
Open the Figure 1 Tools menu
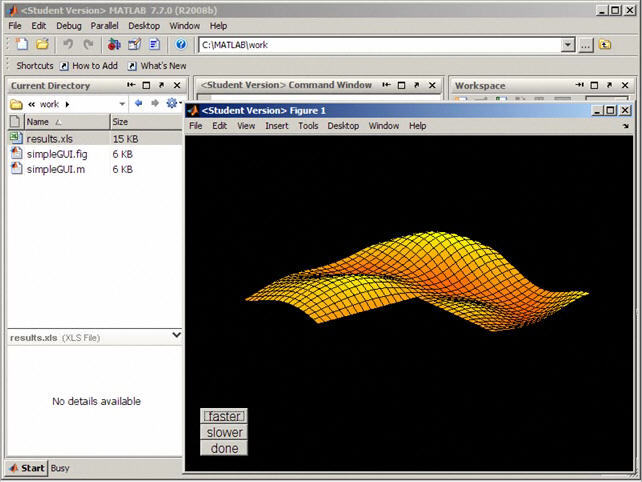coord(308,126)
